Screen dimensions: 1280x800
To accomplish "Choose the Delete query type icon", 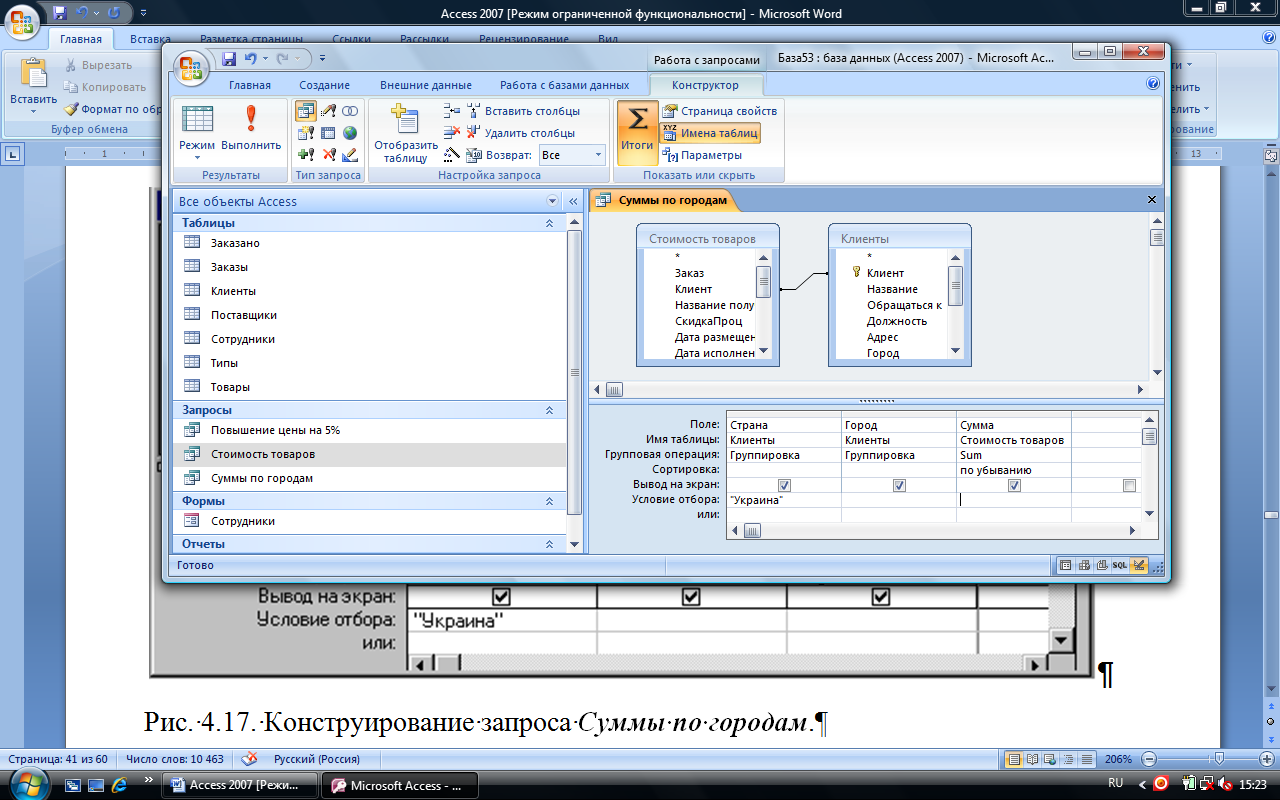I will (328, 155).
